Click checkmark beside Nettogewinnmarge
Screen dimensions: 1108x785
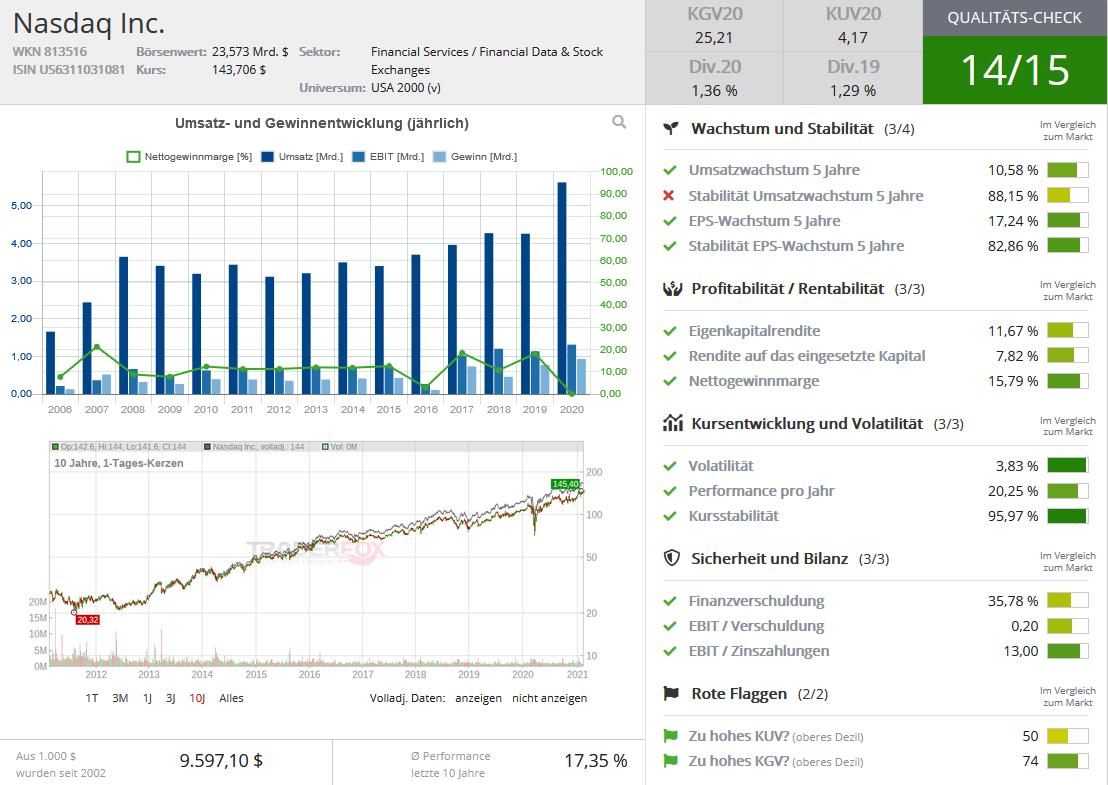670,382
